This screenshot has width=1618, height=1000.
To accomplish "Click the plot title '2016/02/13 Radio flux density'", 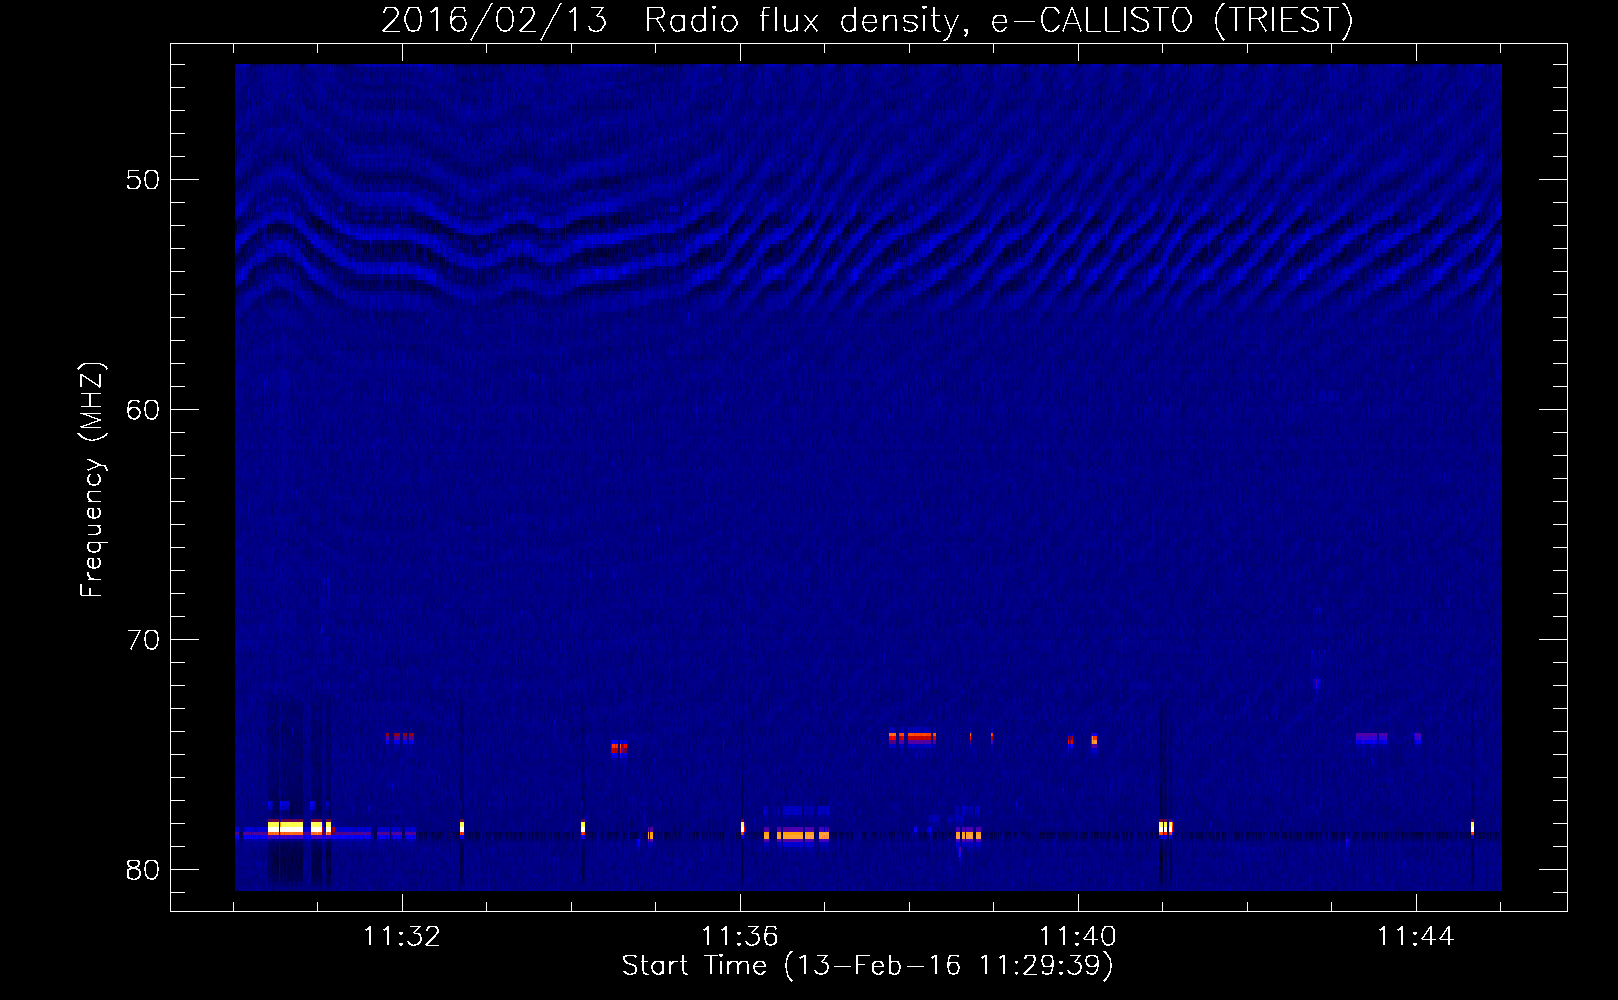I will [x=867, y=20].
